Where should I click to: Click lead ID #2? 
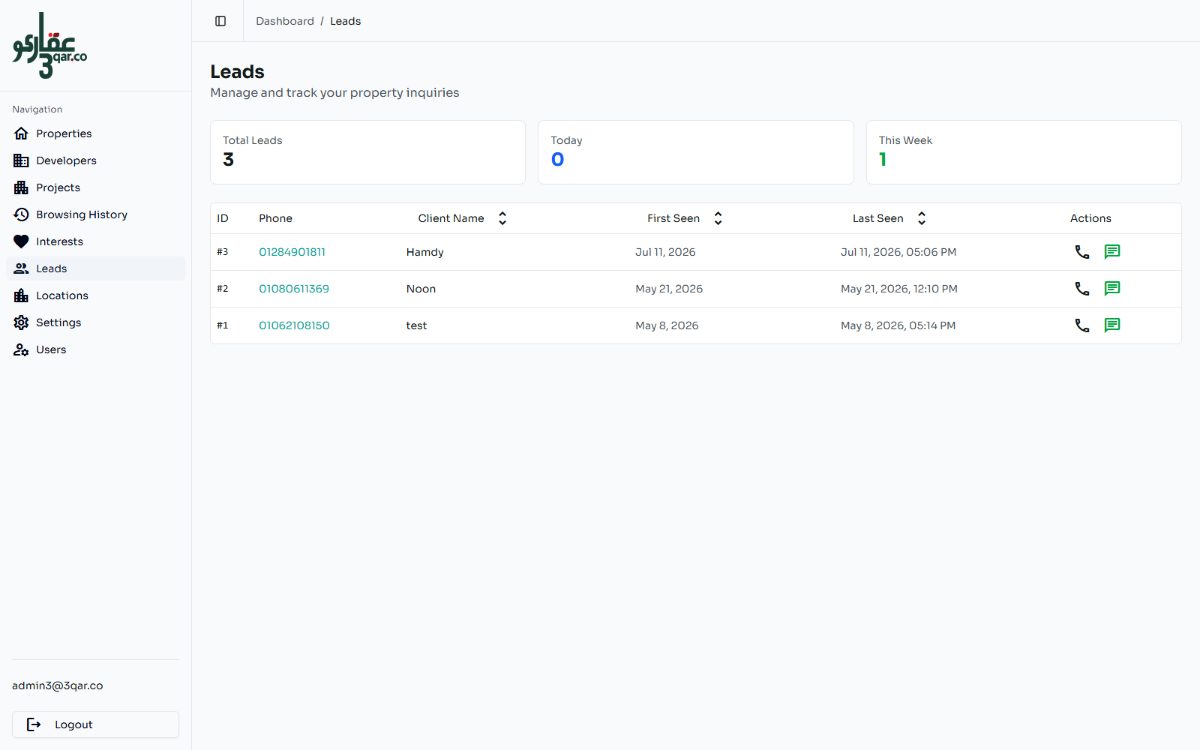[223, 289]
